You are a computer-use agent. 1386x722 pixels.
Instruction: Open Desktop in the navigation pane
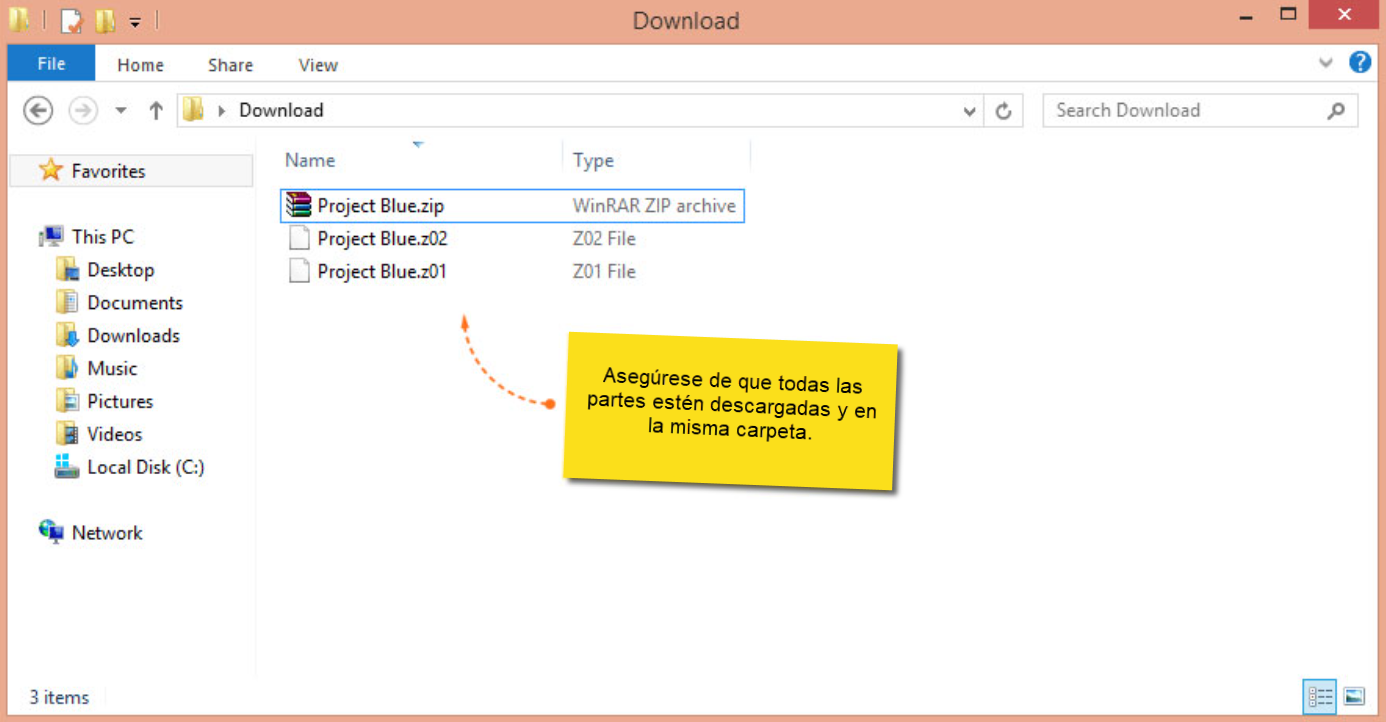[120, 270]
